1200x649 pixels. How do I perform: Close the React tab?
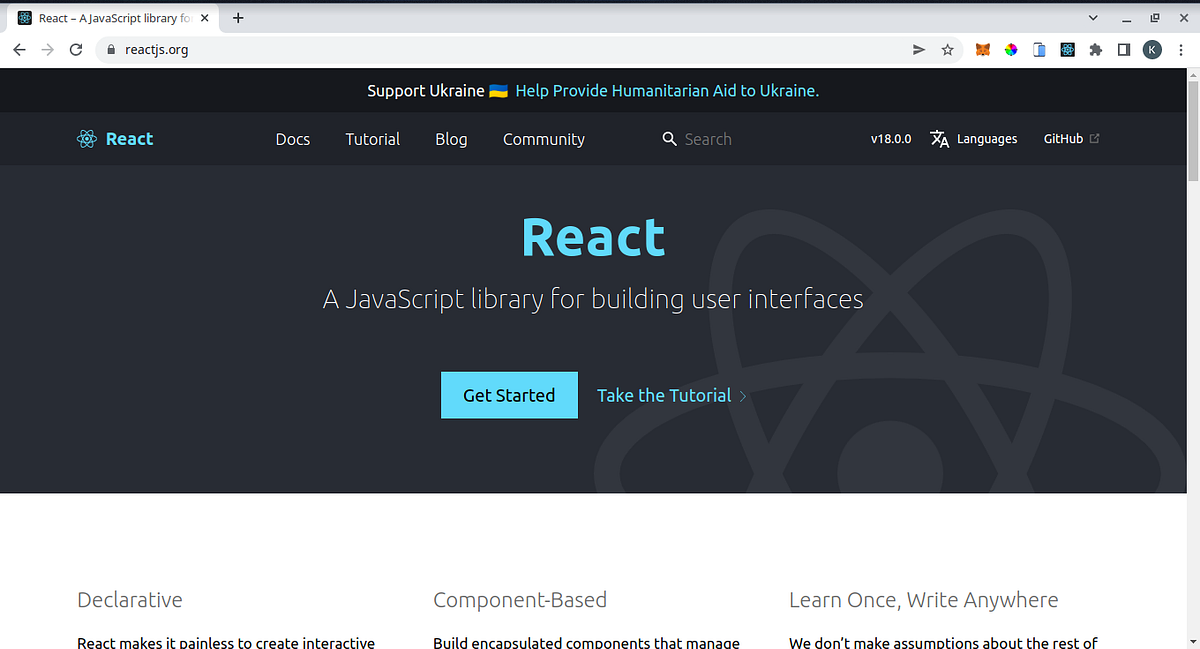tap(204, 18)
